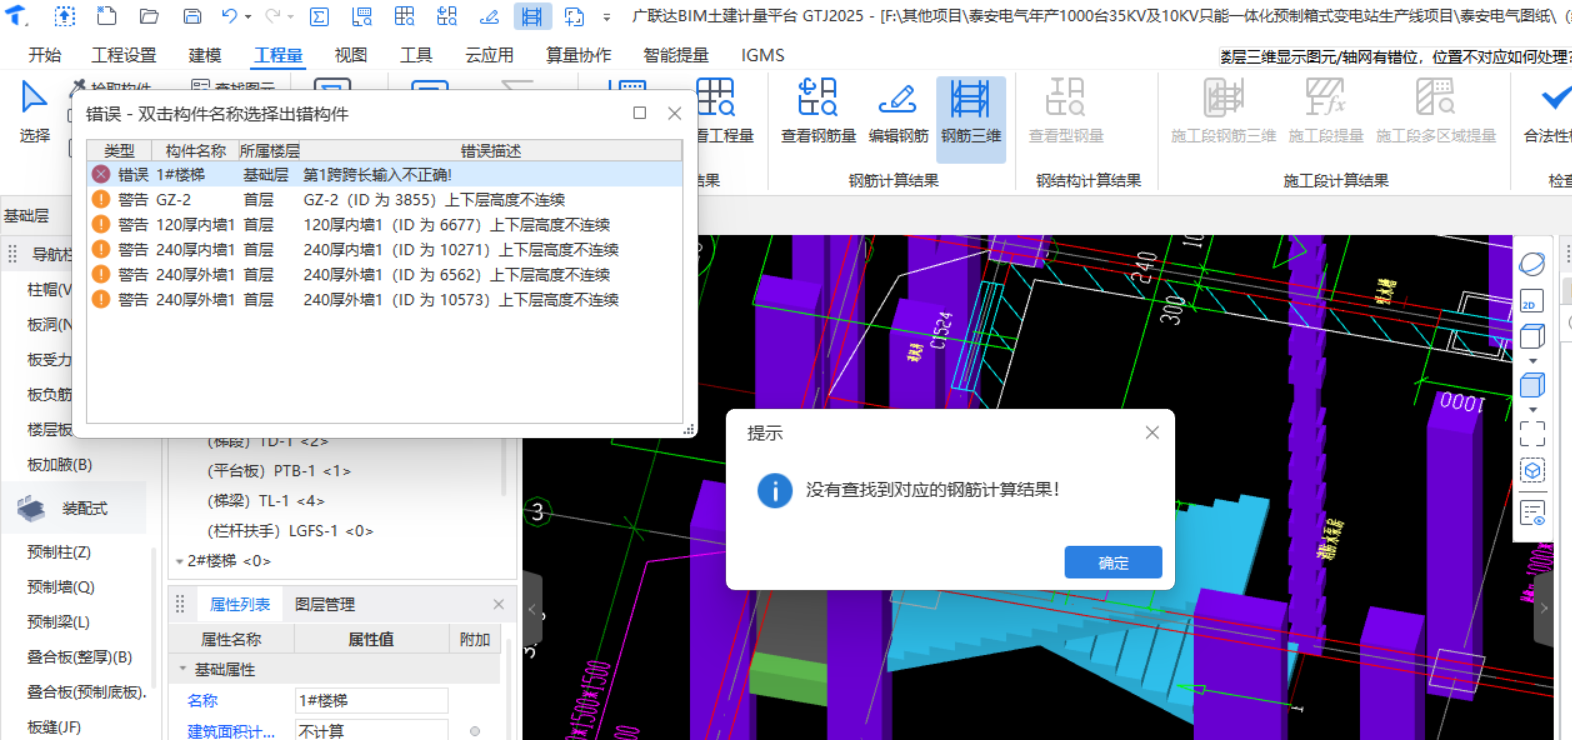Click the 名称 value field 1#楼梯

(371, 700)
